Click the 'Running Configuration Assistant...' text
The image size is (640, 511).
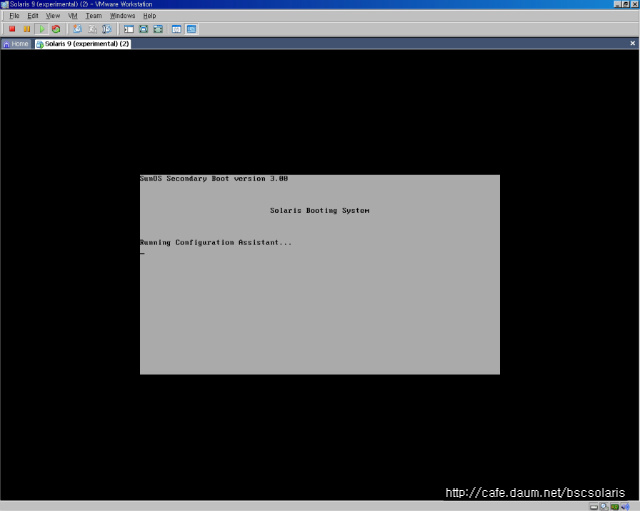[216, 242]
